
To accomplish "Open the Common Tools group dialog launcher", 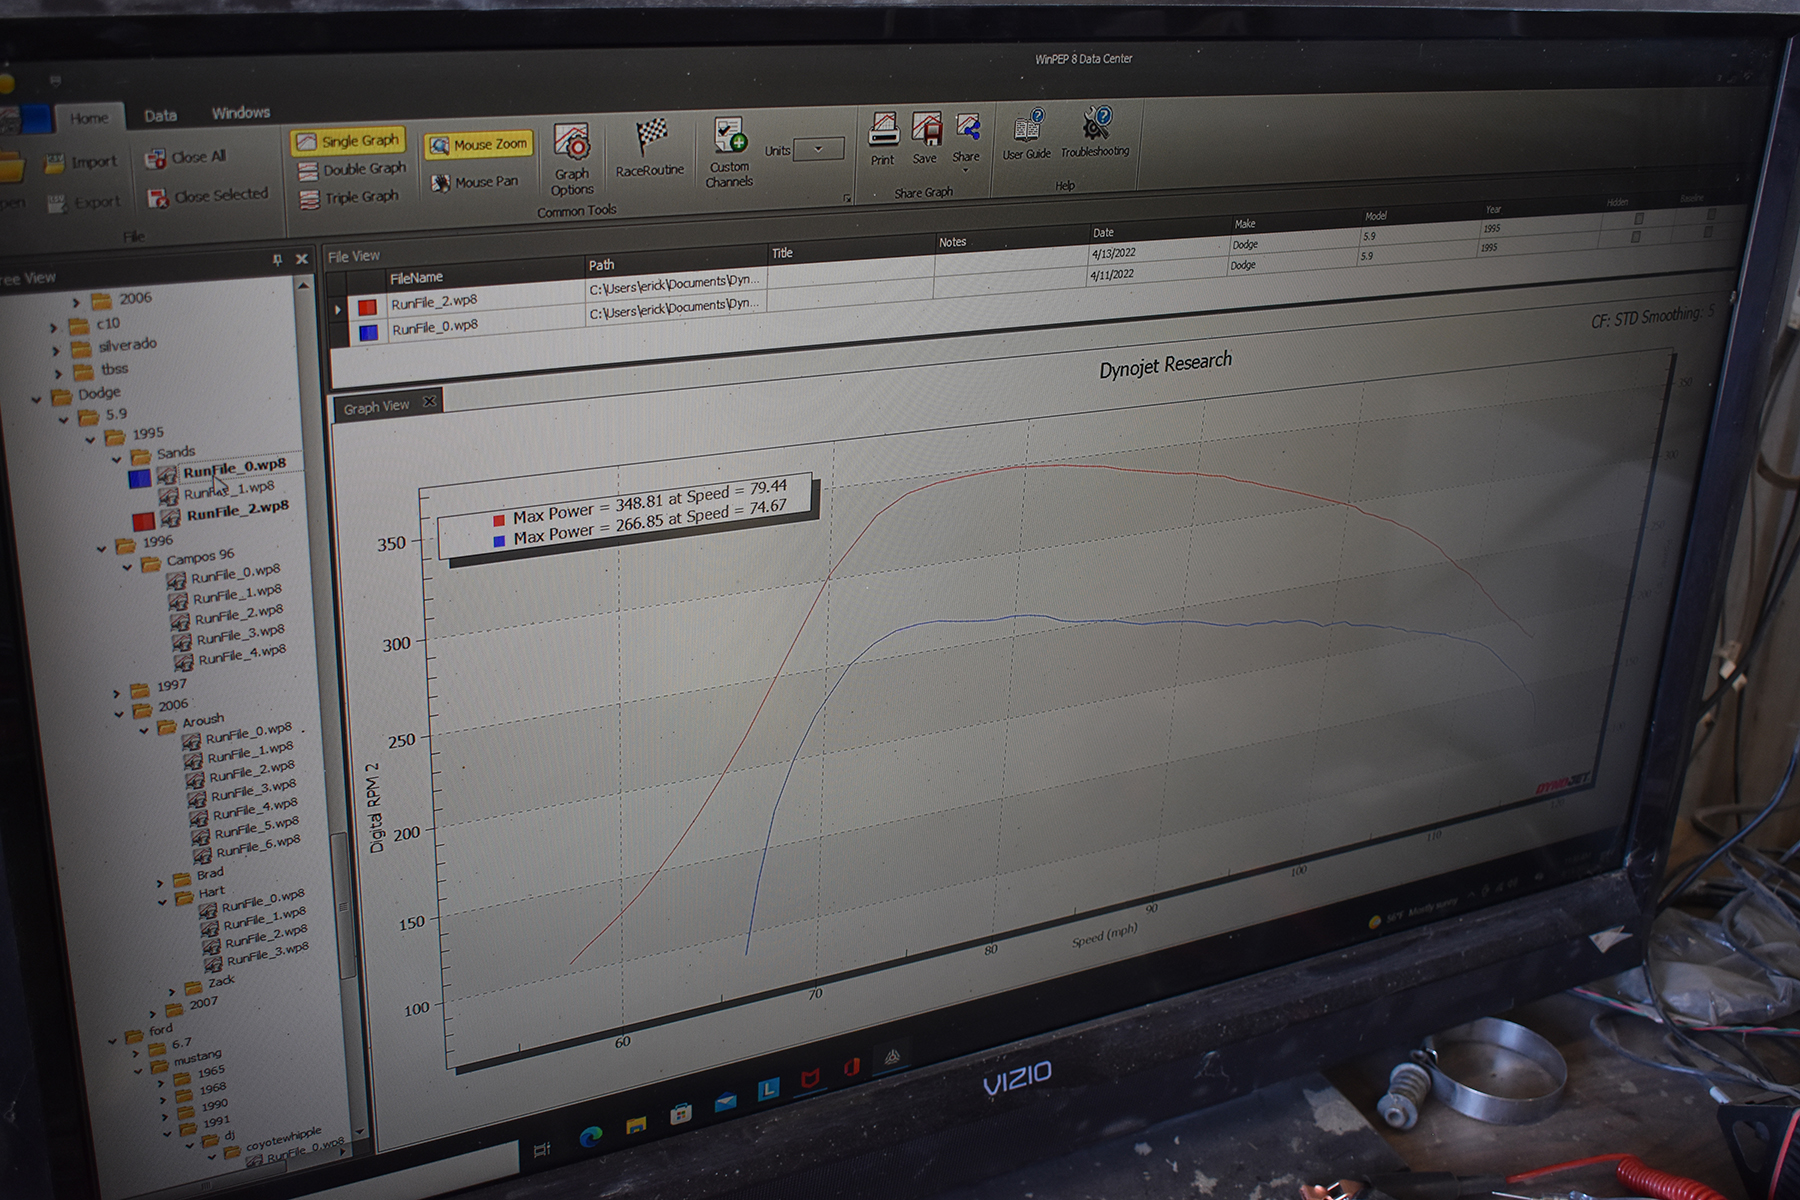I will 847,199.
